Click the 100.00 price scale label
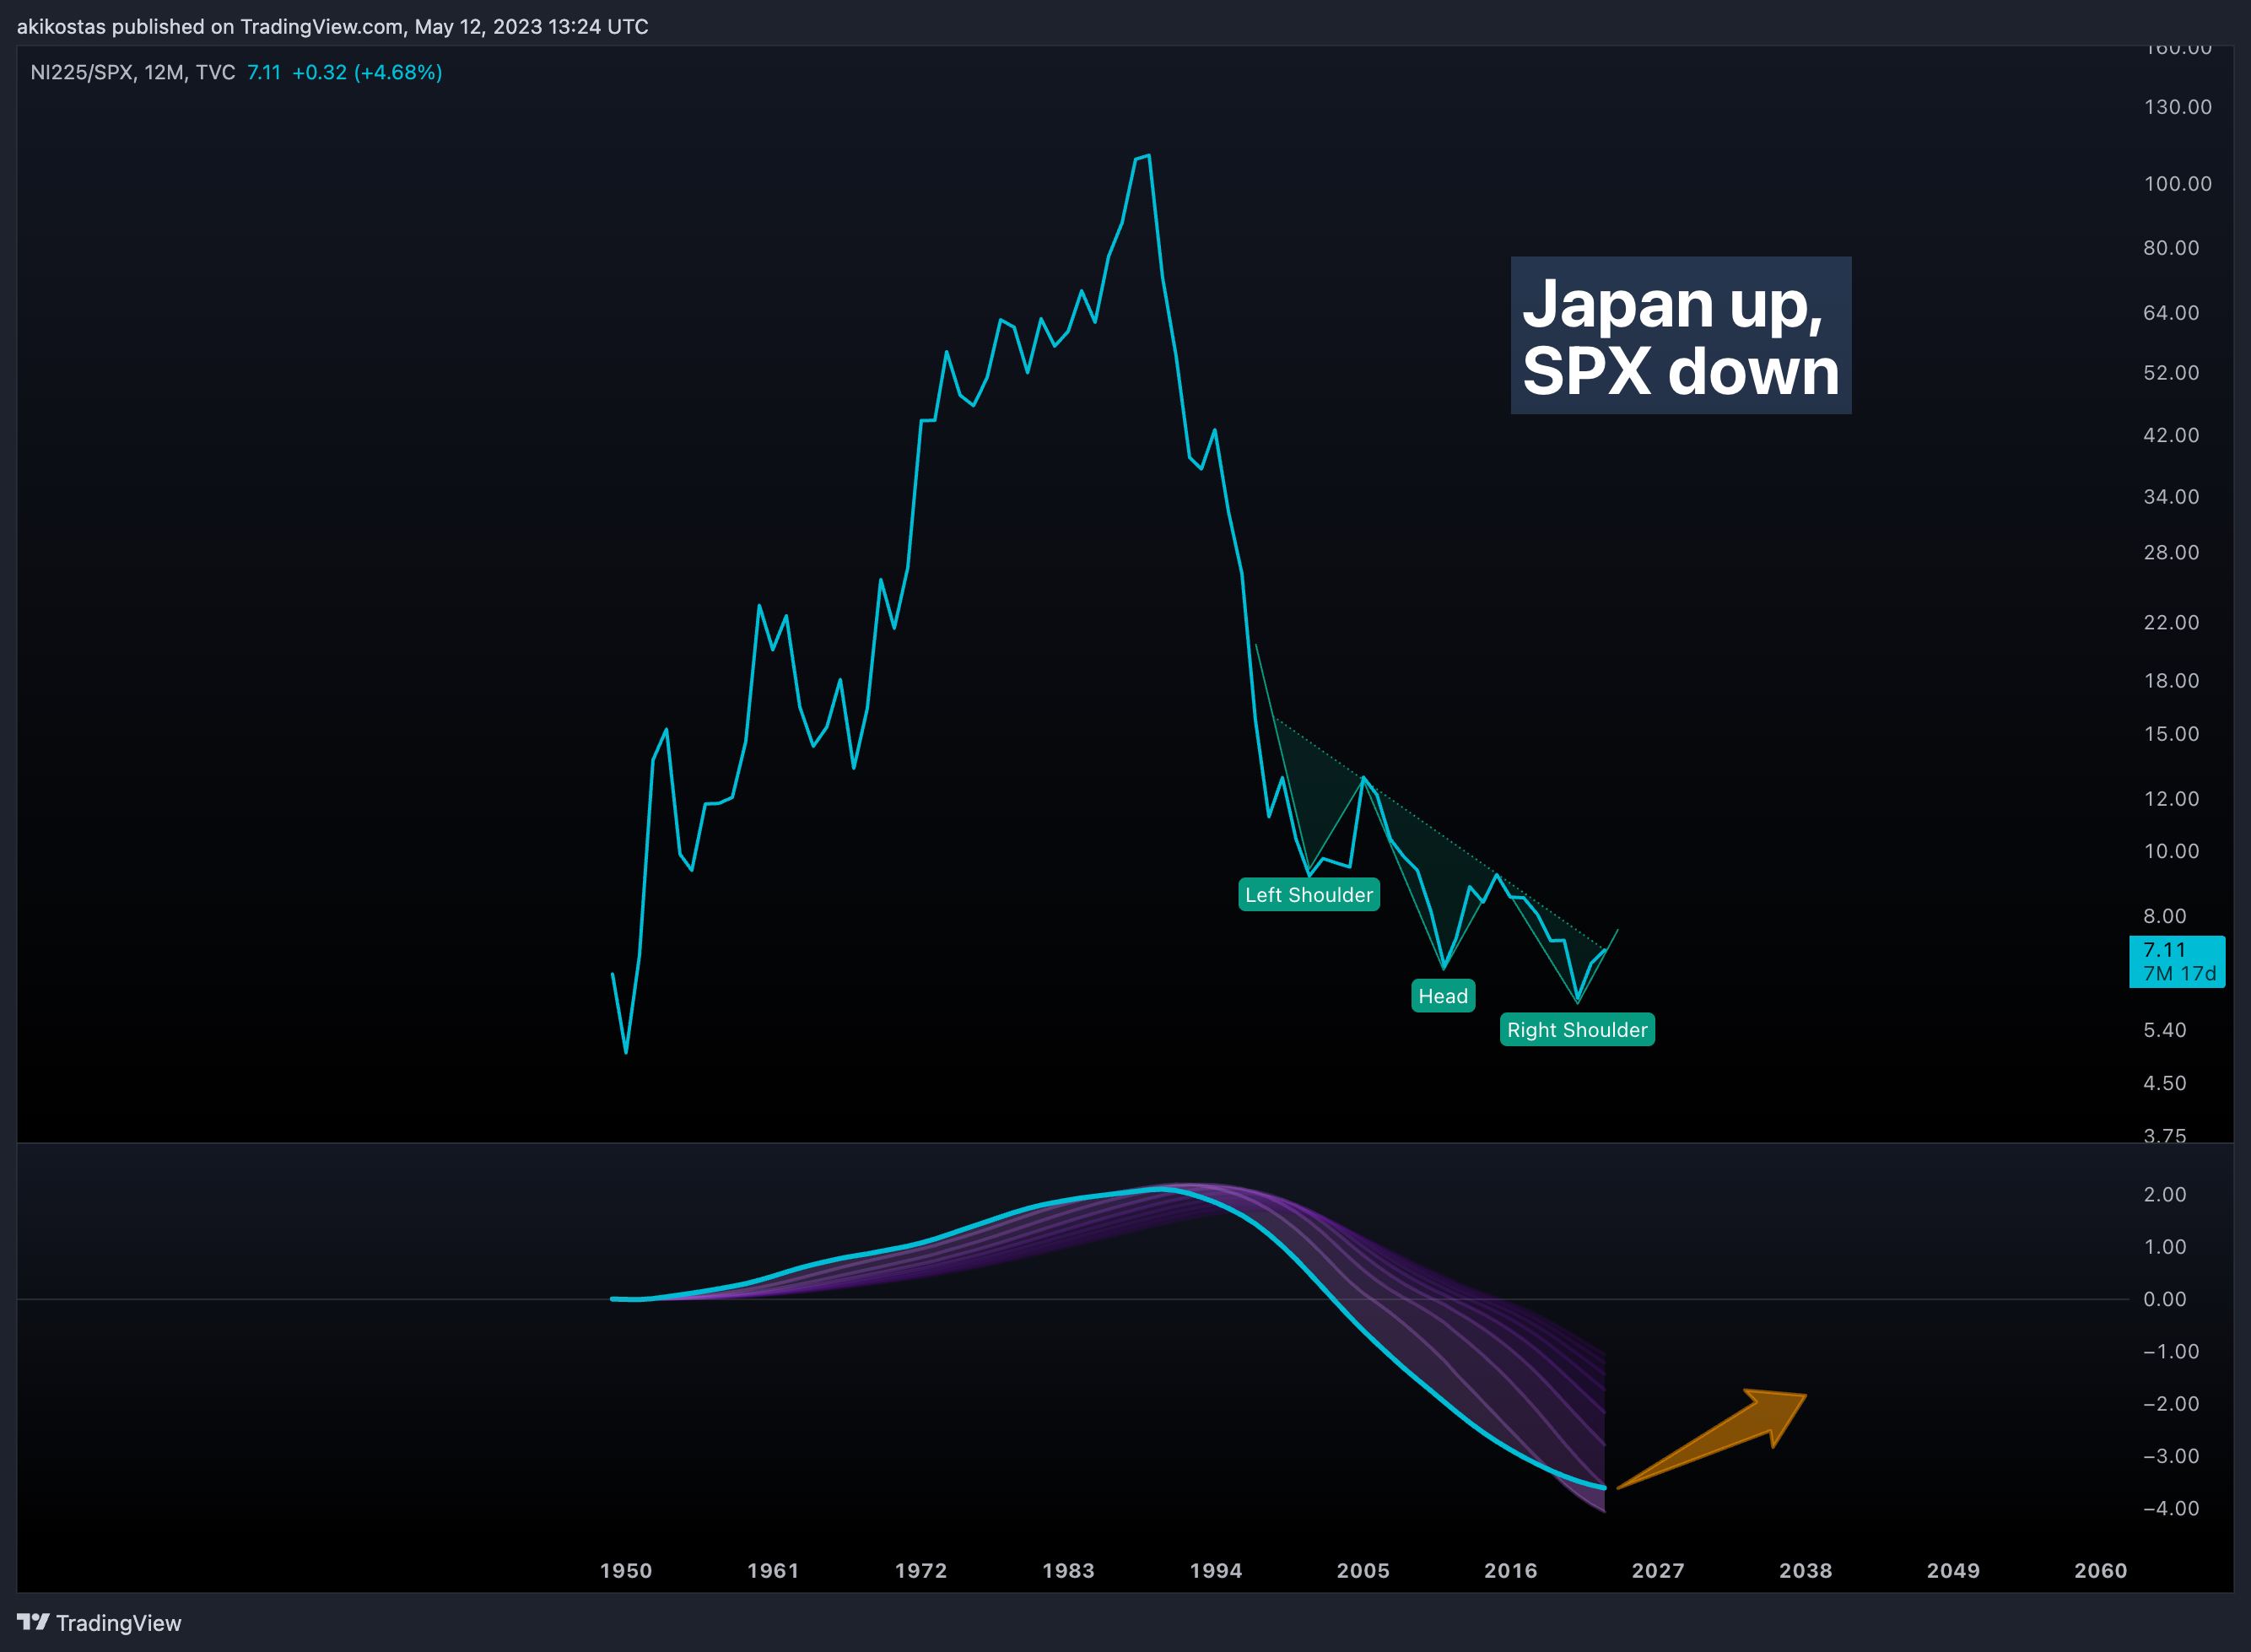 pyautogui.click(x=2178, y=184)
